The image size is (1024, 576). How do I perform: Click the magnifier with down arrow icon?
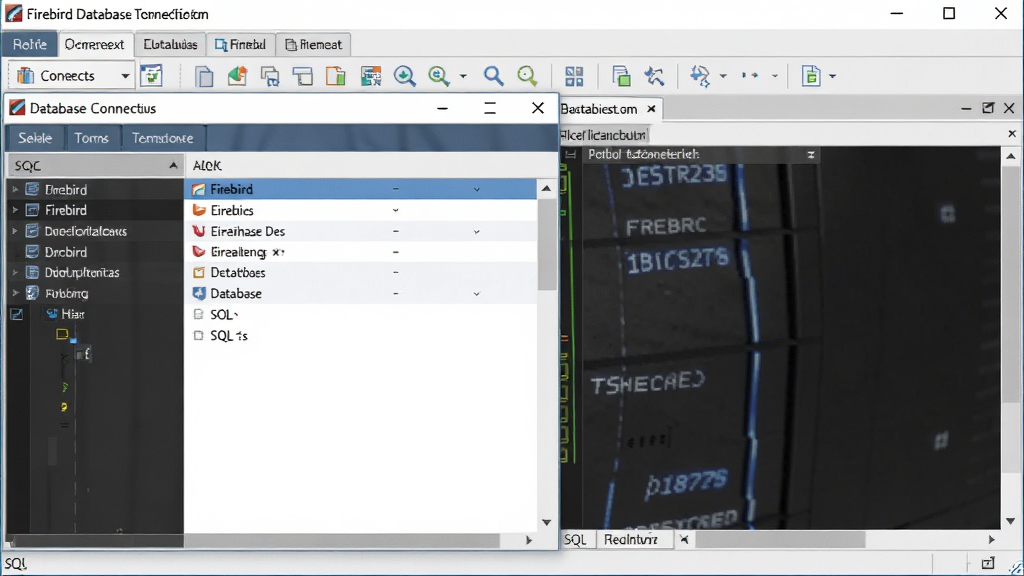[405, 76]
